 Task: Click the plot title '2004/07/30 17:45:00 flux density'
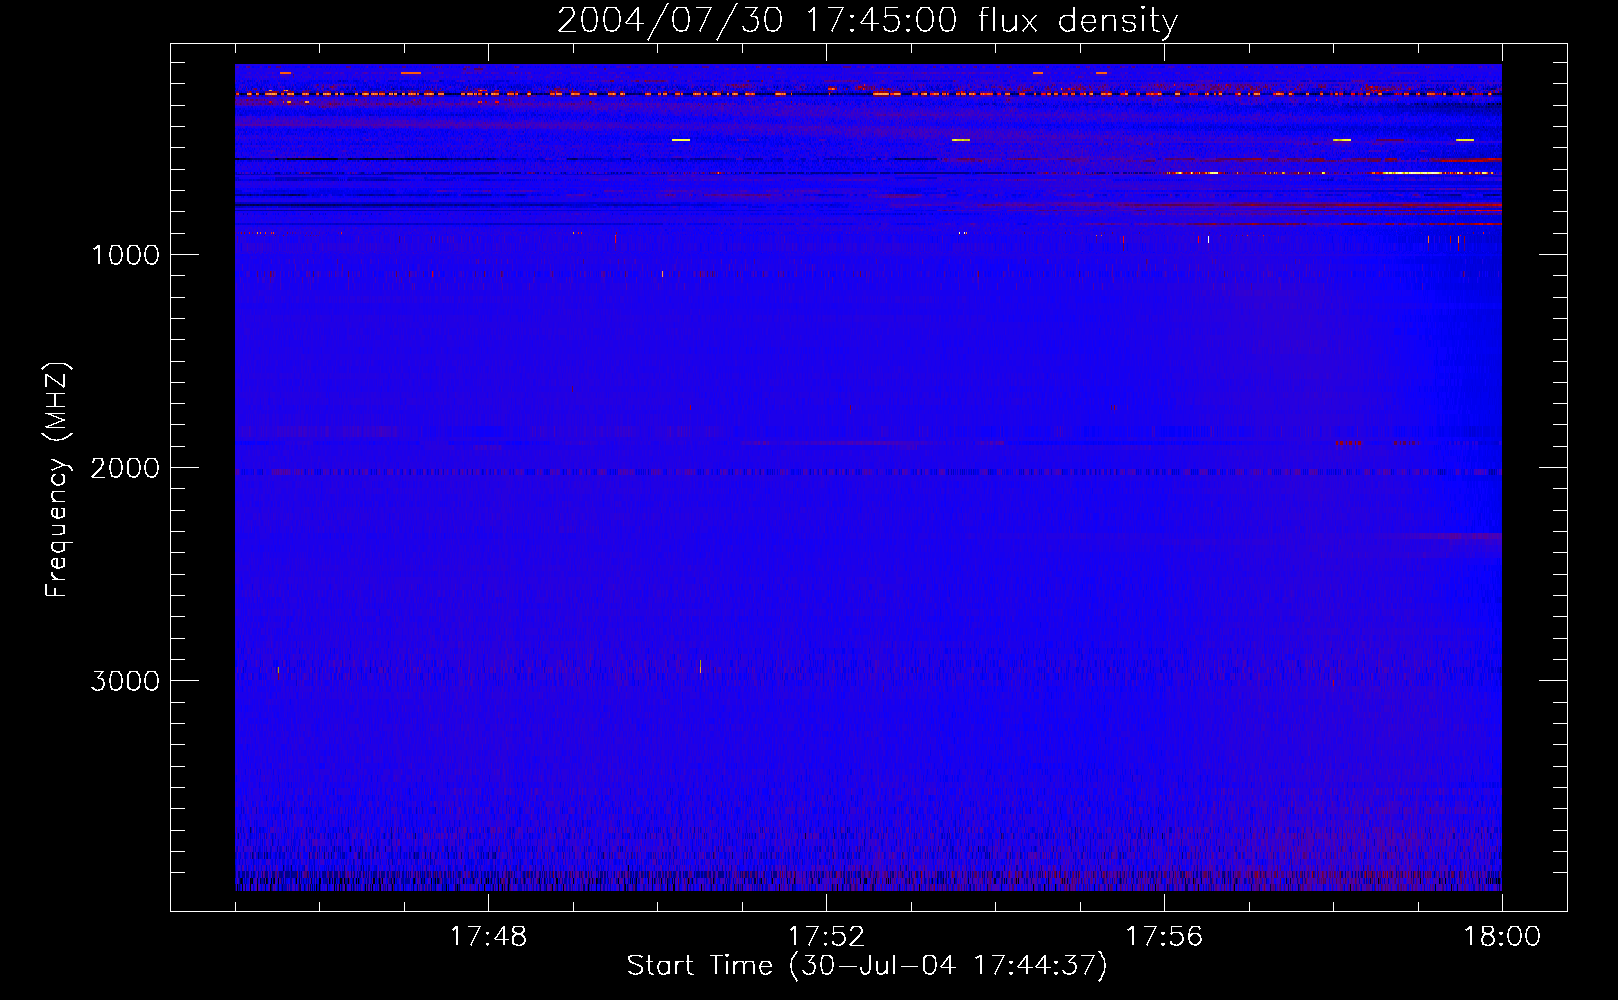867,21
